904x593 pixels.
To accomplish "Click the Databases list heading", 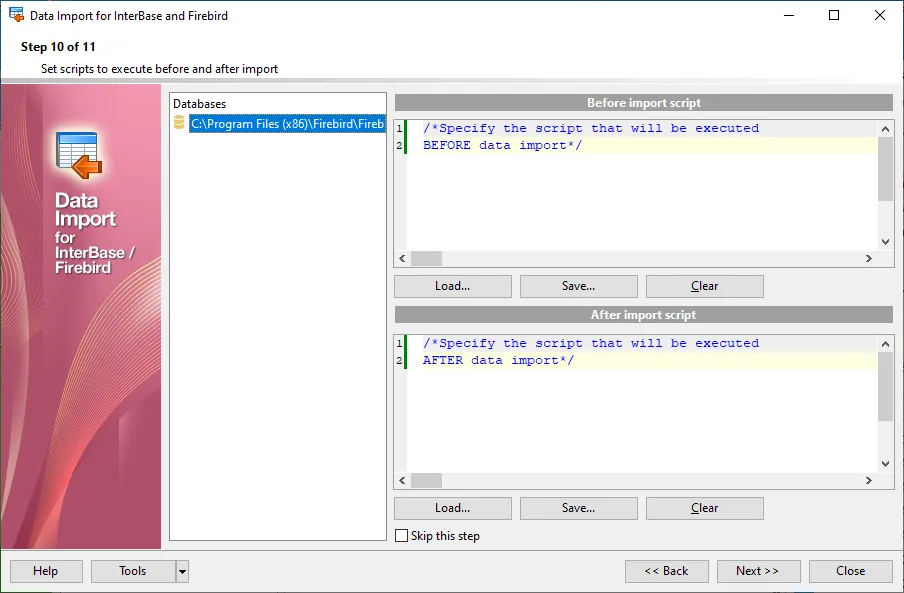I will [199, 104].
